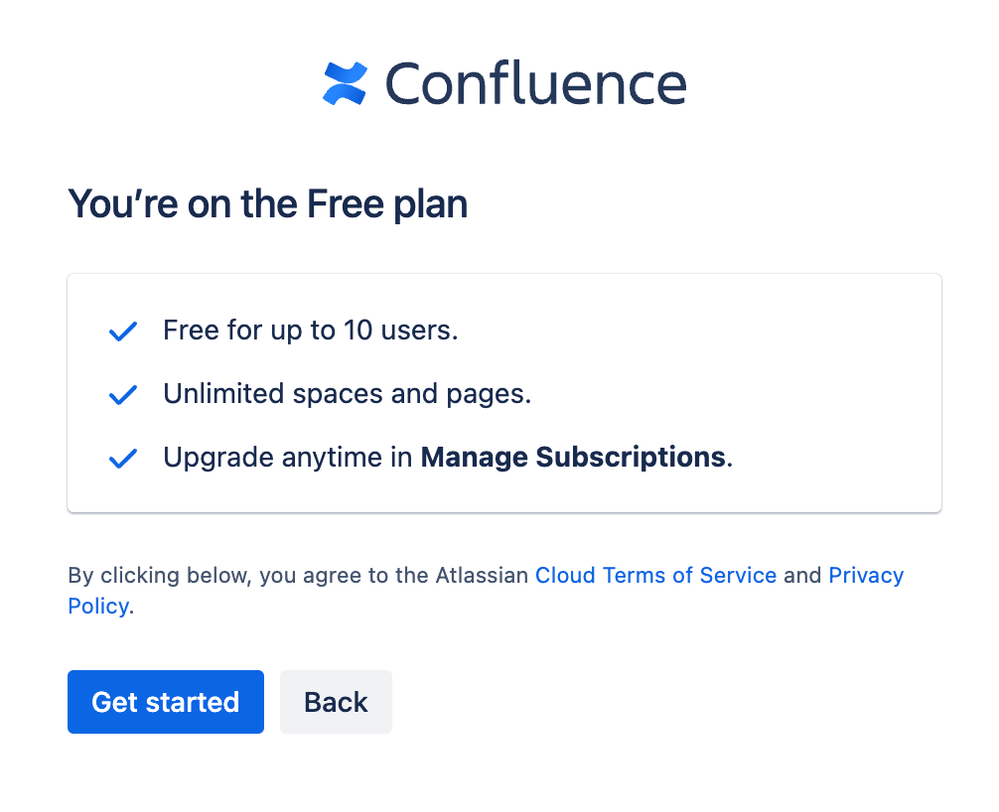Screen dimensions: 999x812
Task: Click the word Policy on second line
Action: (x=98, y=606)
